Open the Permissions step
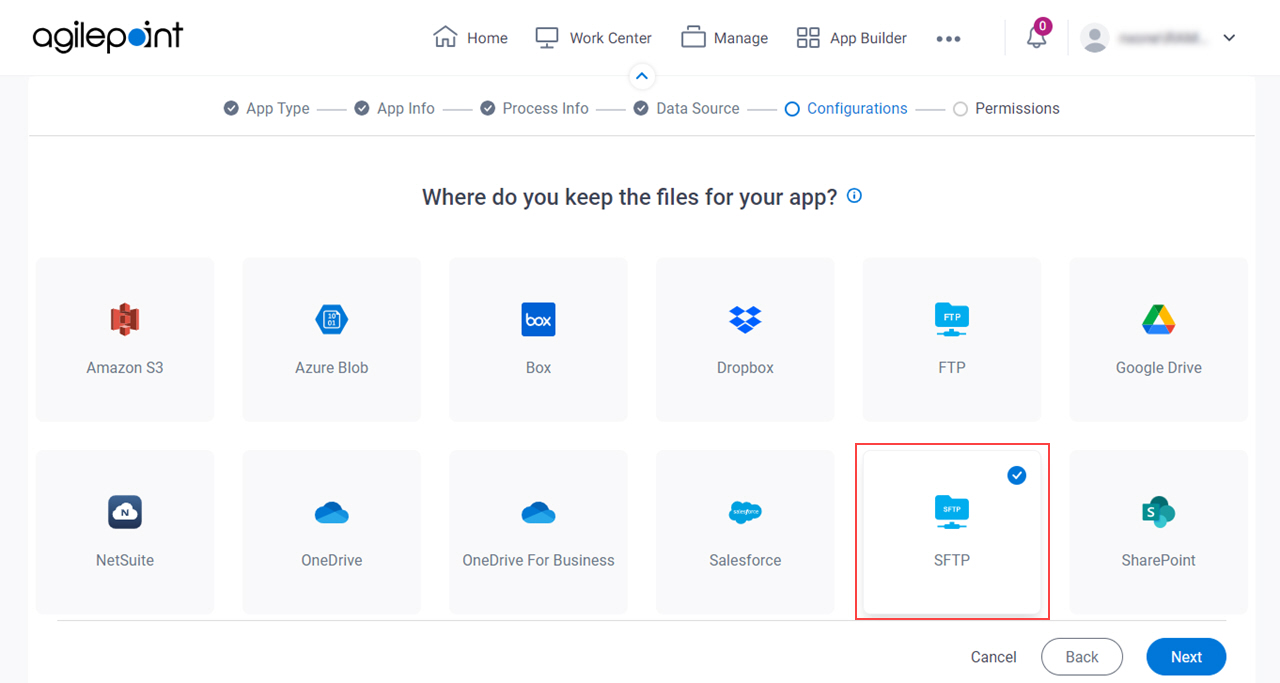1280x683 pixels. 1006,108
